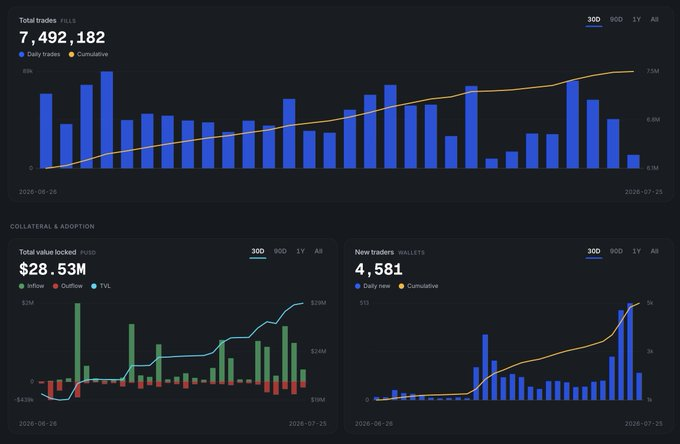680x444 pixels.
Task: Toggle Outflow legend series
Action: click(68, 286)
